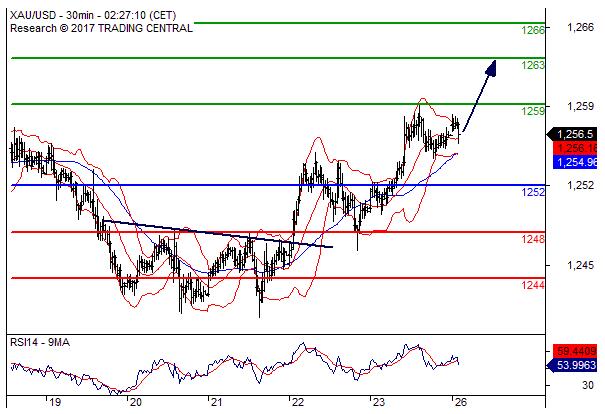Click the RSI14 - 9MA indicator label
This screenshot has height=414, width=605.
40,342
